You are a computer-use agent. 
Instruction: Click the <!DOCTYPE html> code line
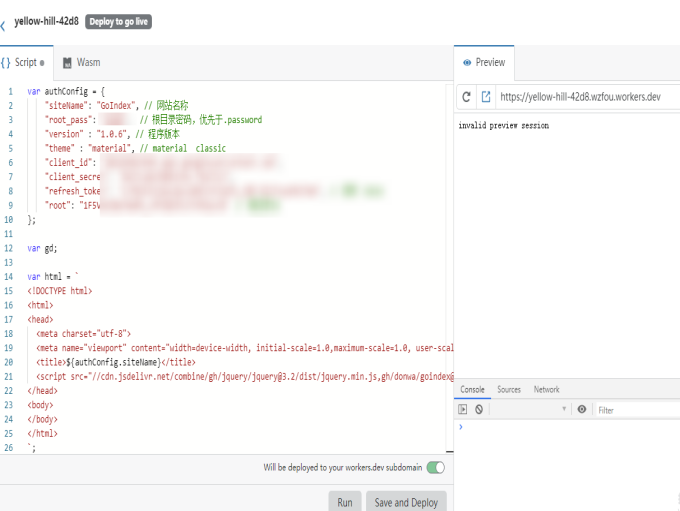point(60,291)
